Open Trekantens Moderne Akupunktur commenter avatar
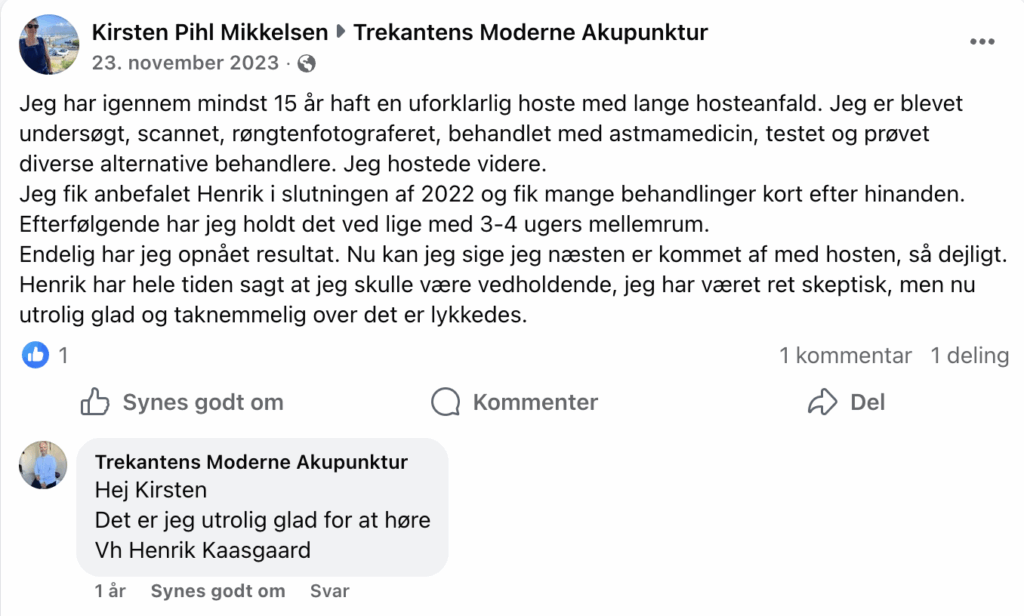1024x616 pixels. click(44, 465)
